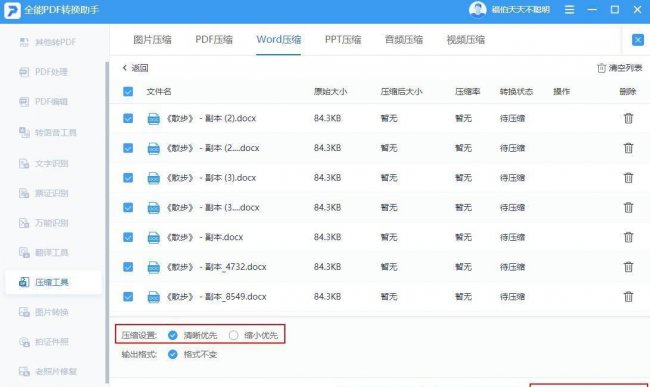
Task: Click the 转换状态 column header
Action: (x=517, y=92)
